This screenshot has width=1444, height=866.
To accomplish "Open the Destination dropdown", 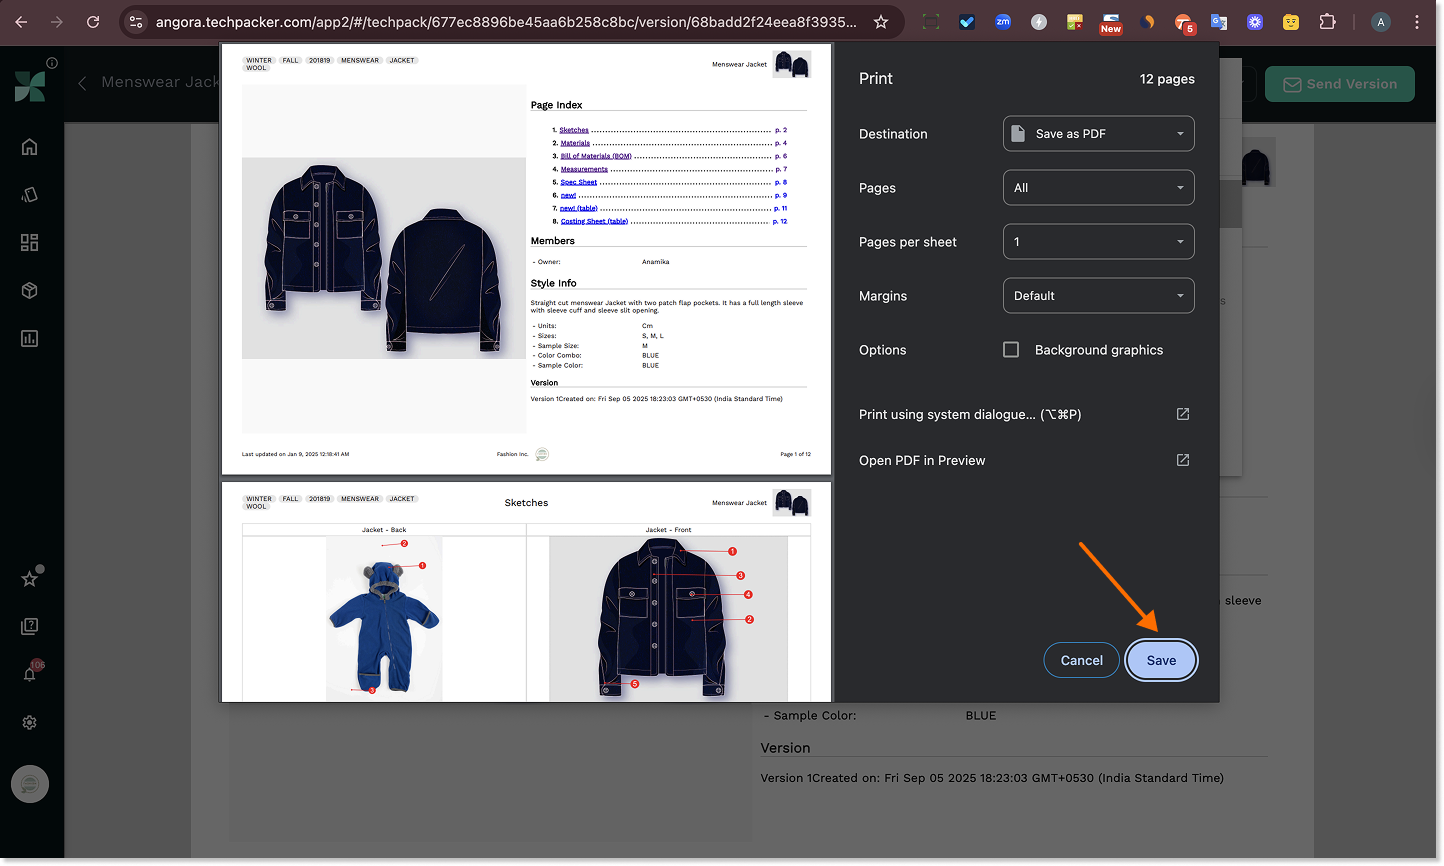I will pos(1098,134).
